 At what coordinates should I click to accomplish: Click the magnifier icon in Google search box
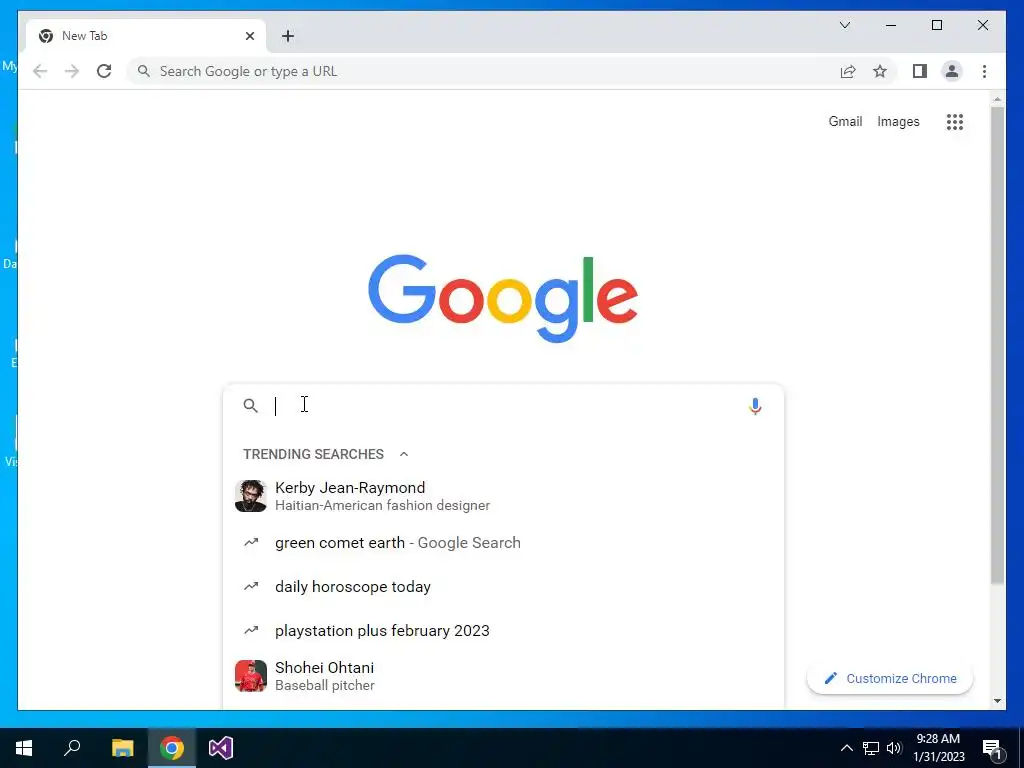(250, 406)
